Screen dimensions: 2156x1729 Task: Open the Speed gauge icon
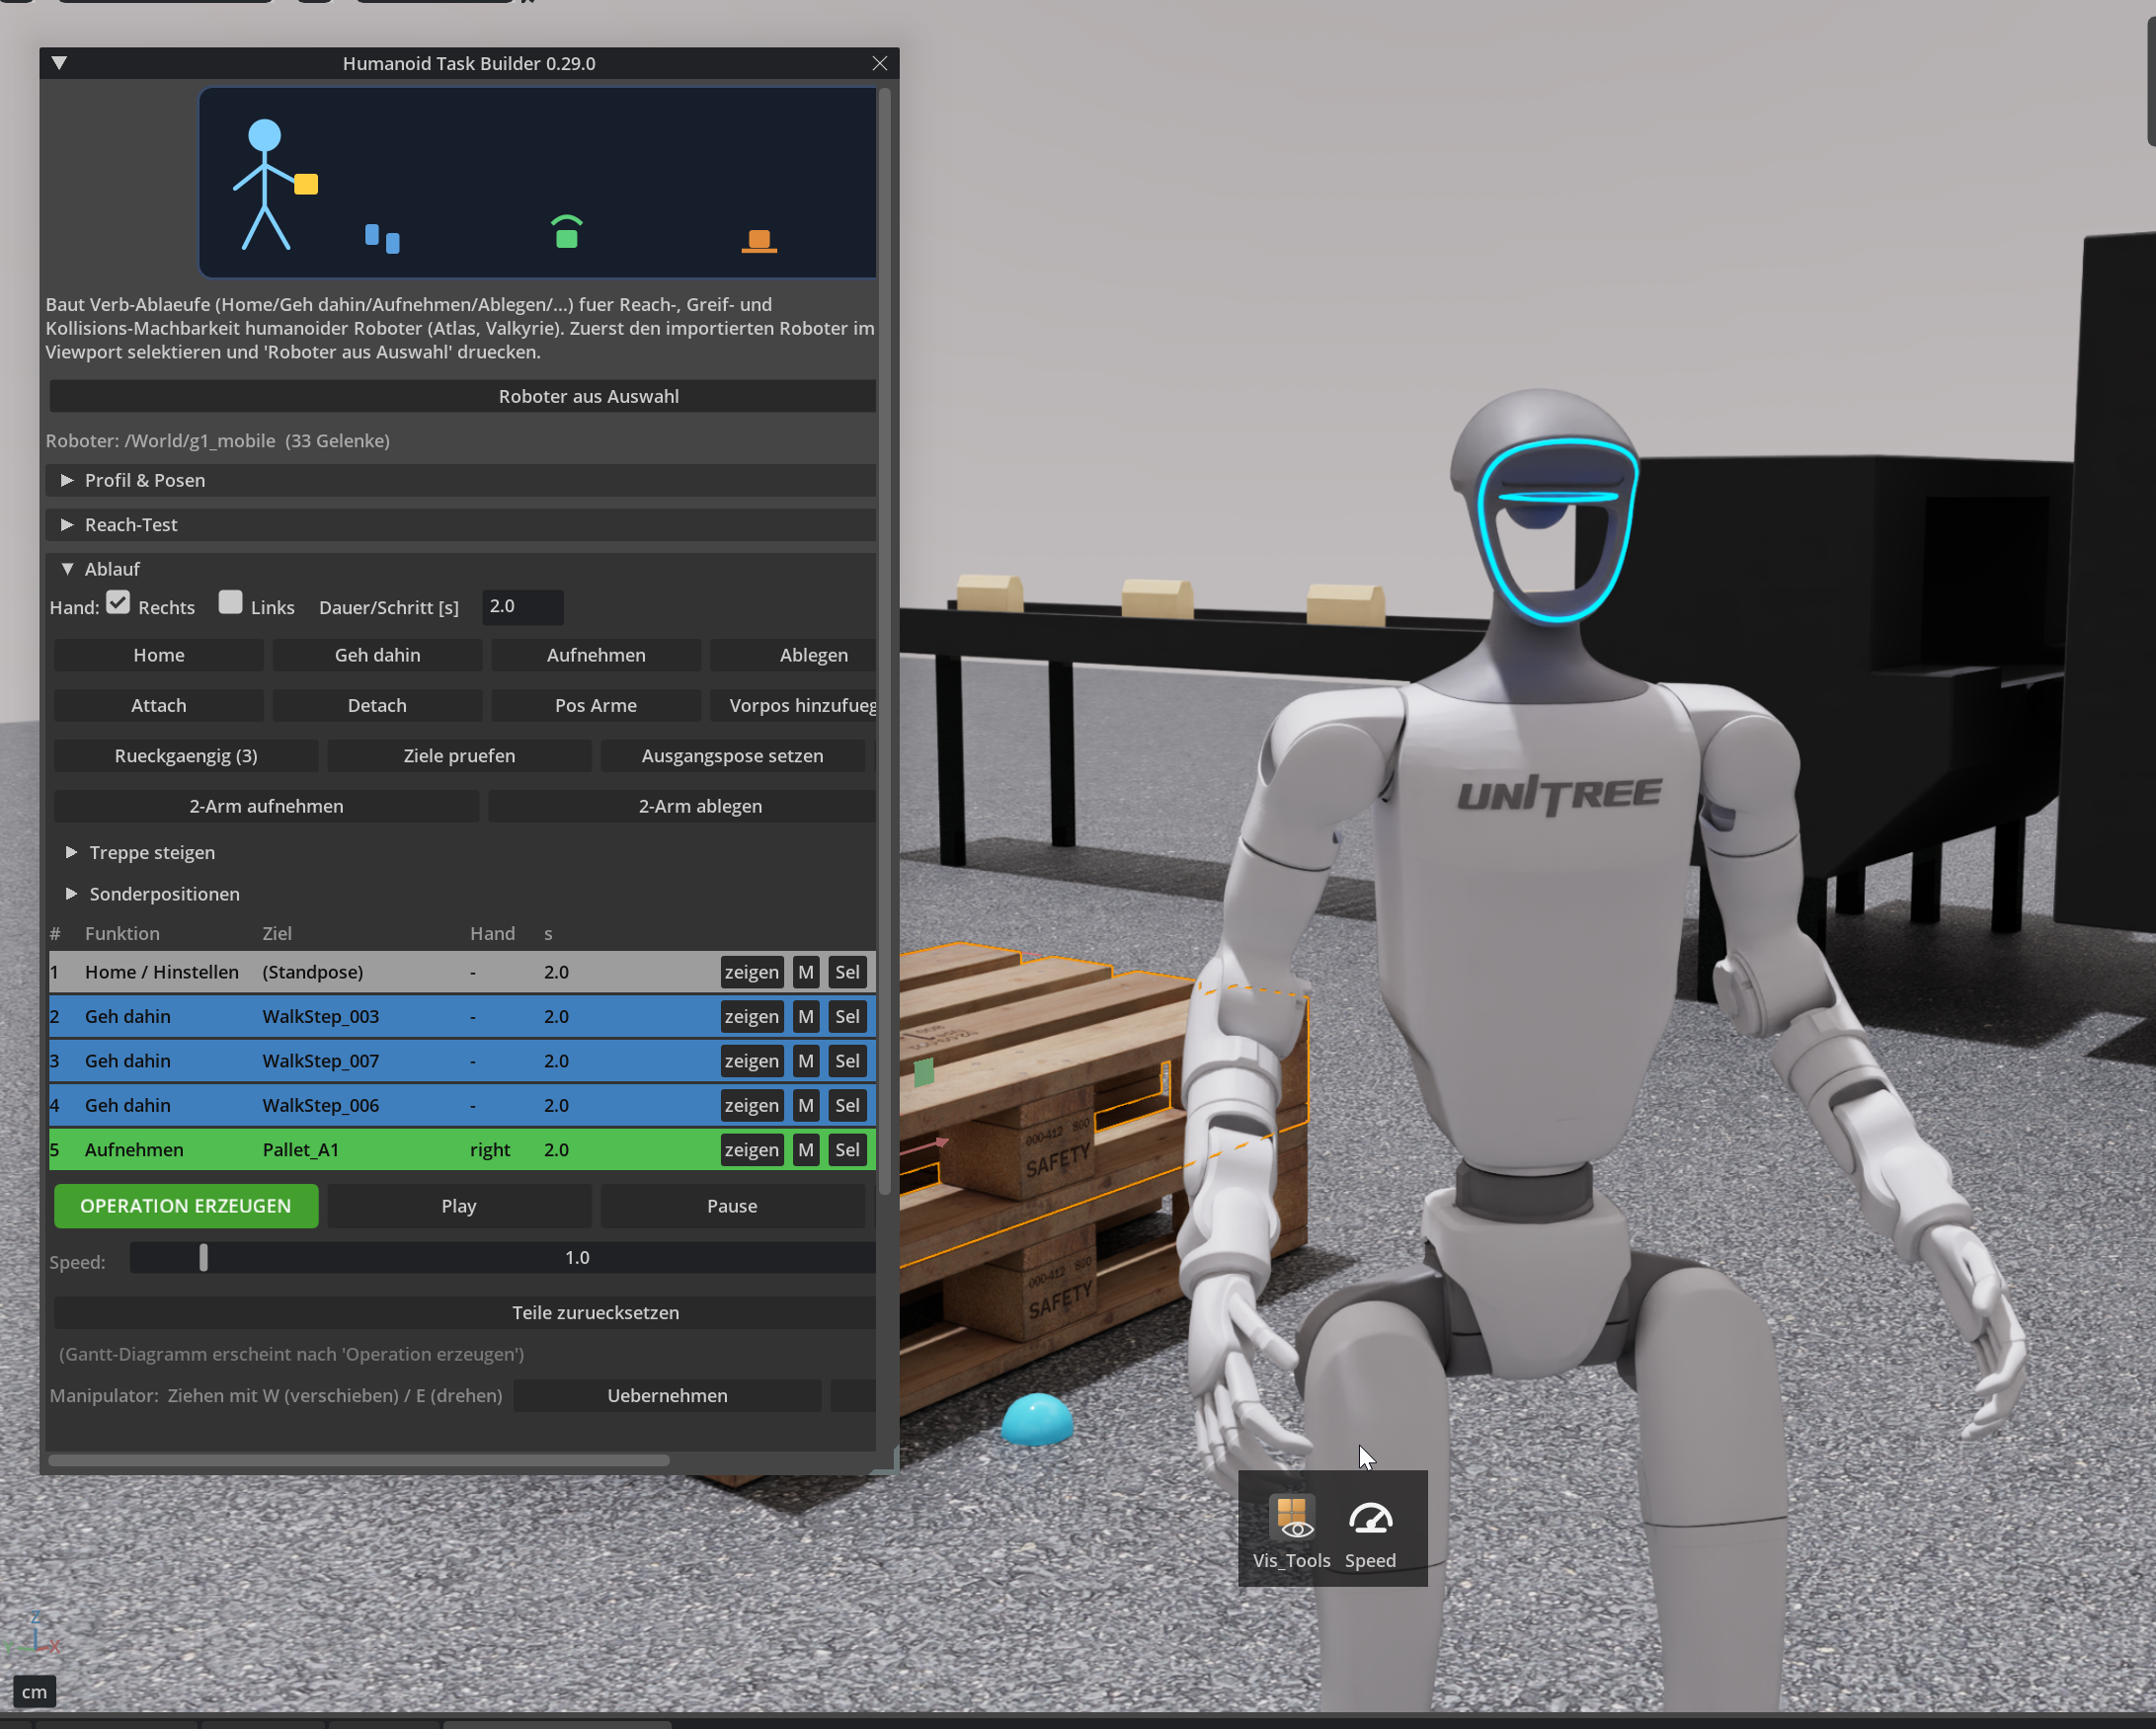click(1370, 1530)
